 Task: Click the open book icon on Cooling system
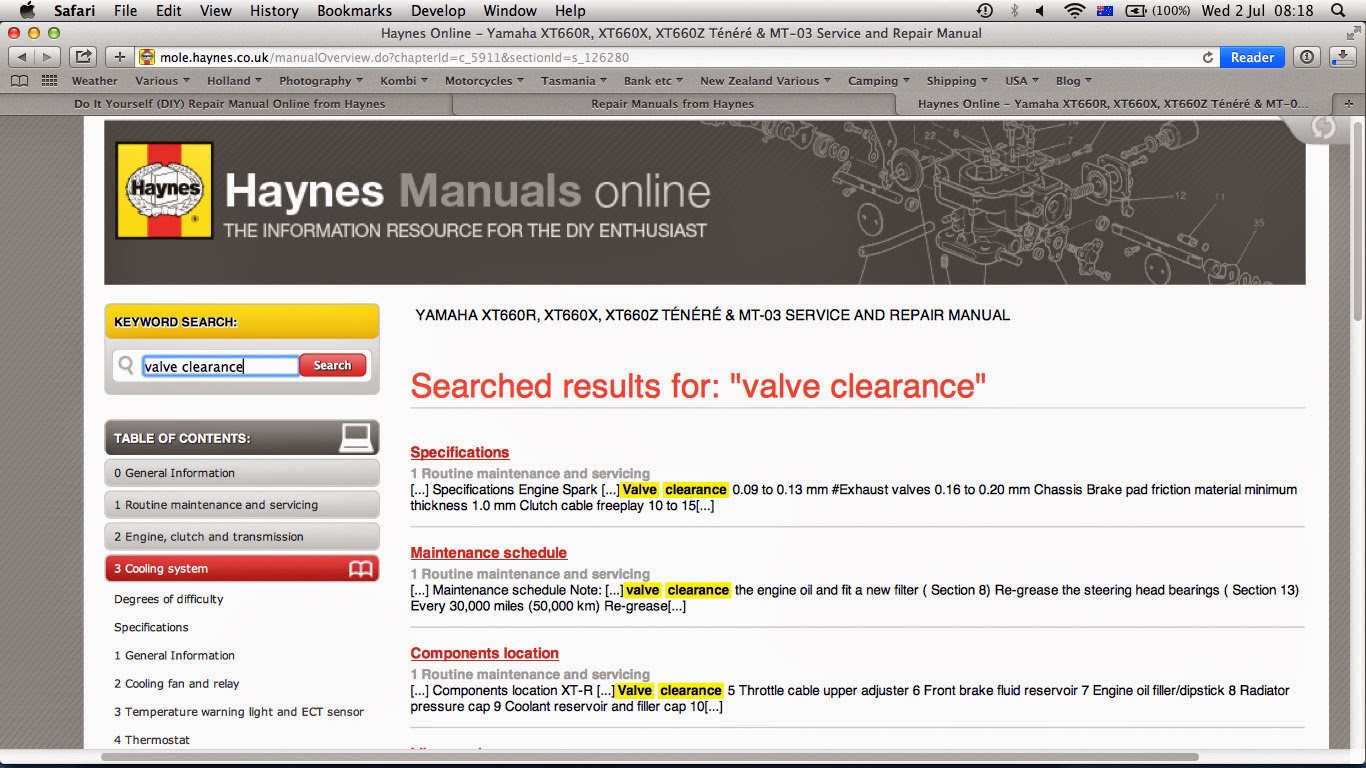(x=360, y=569)
